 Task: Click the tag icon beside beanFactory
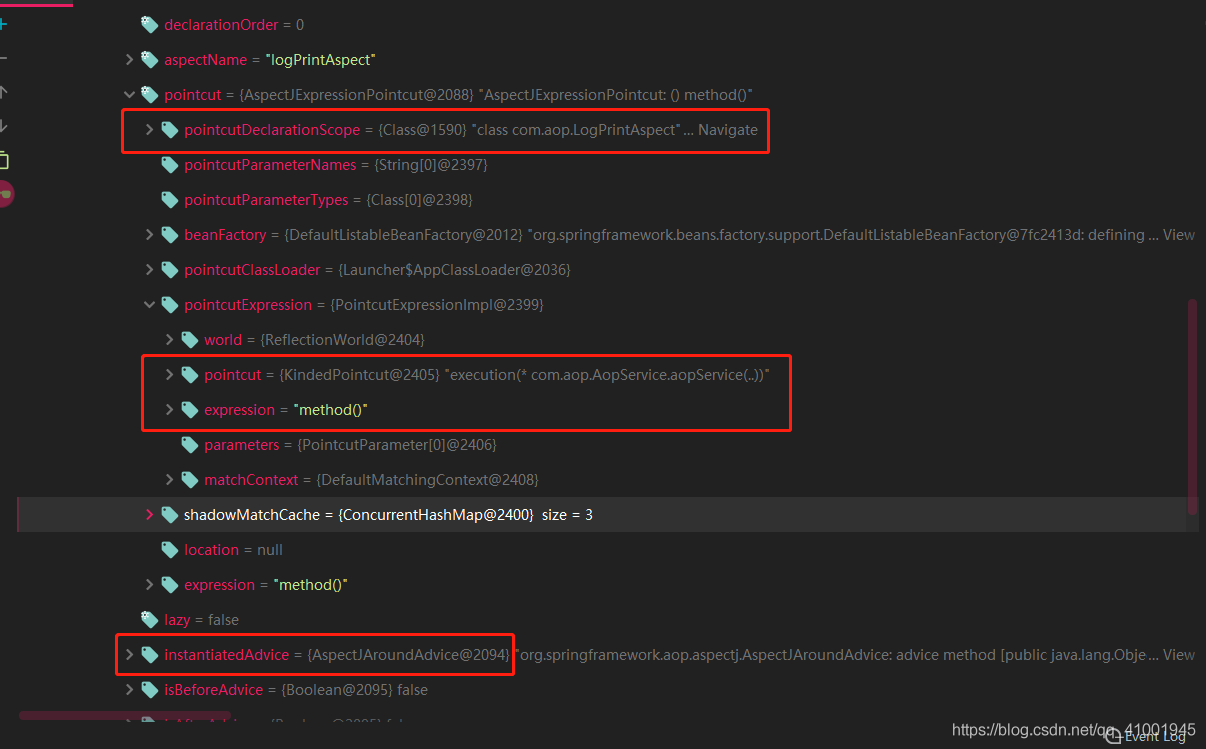(x=170, y=235)
